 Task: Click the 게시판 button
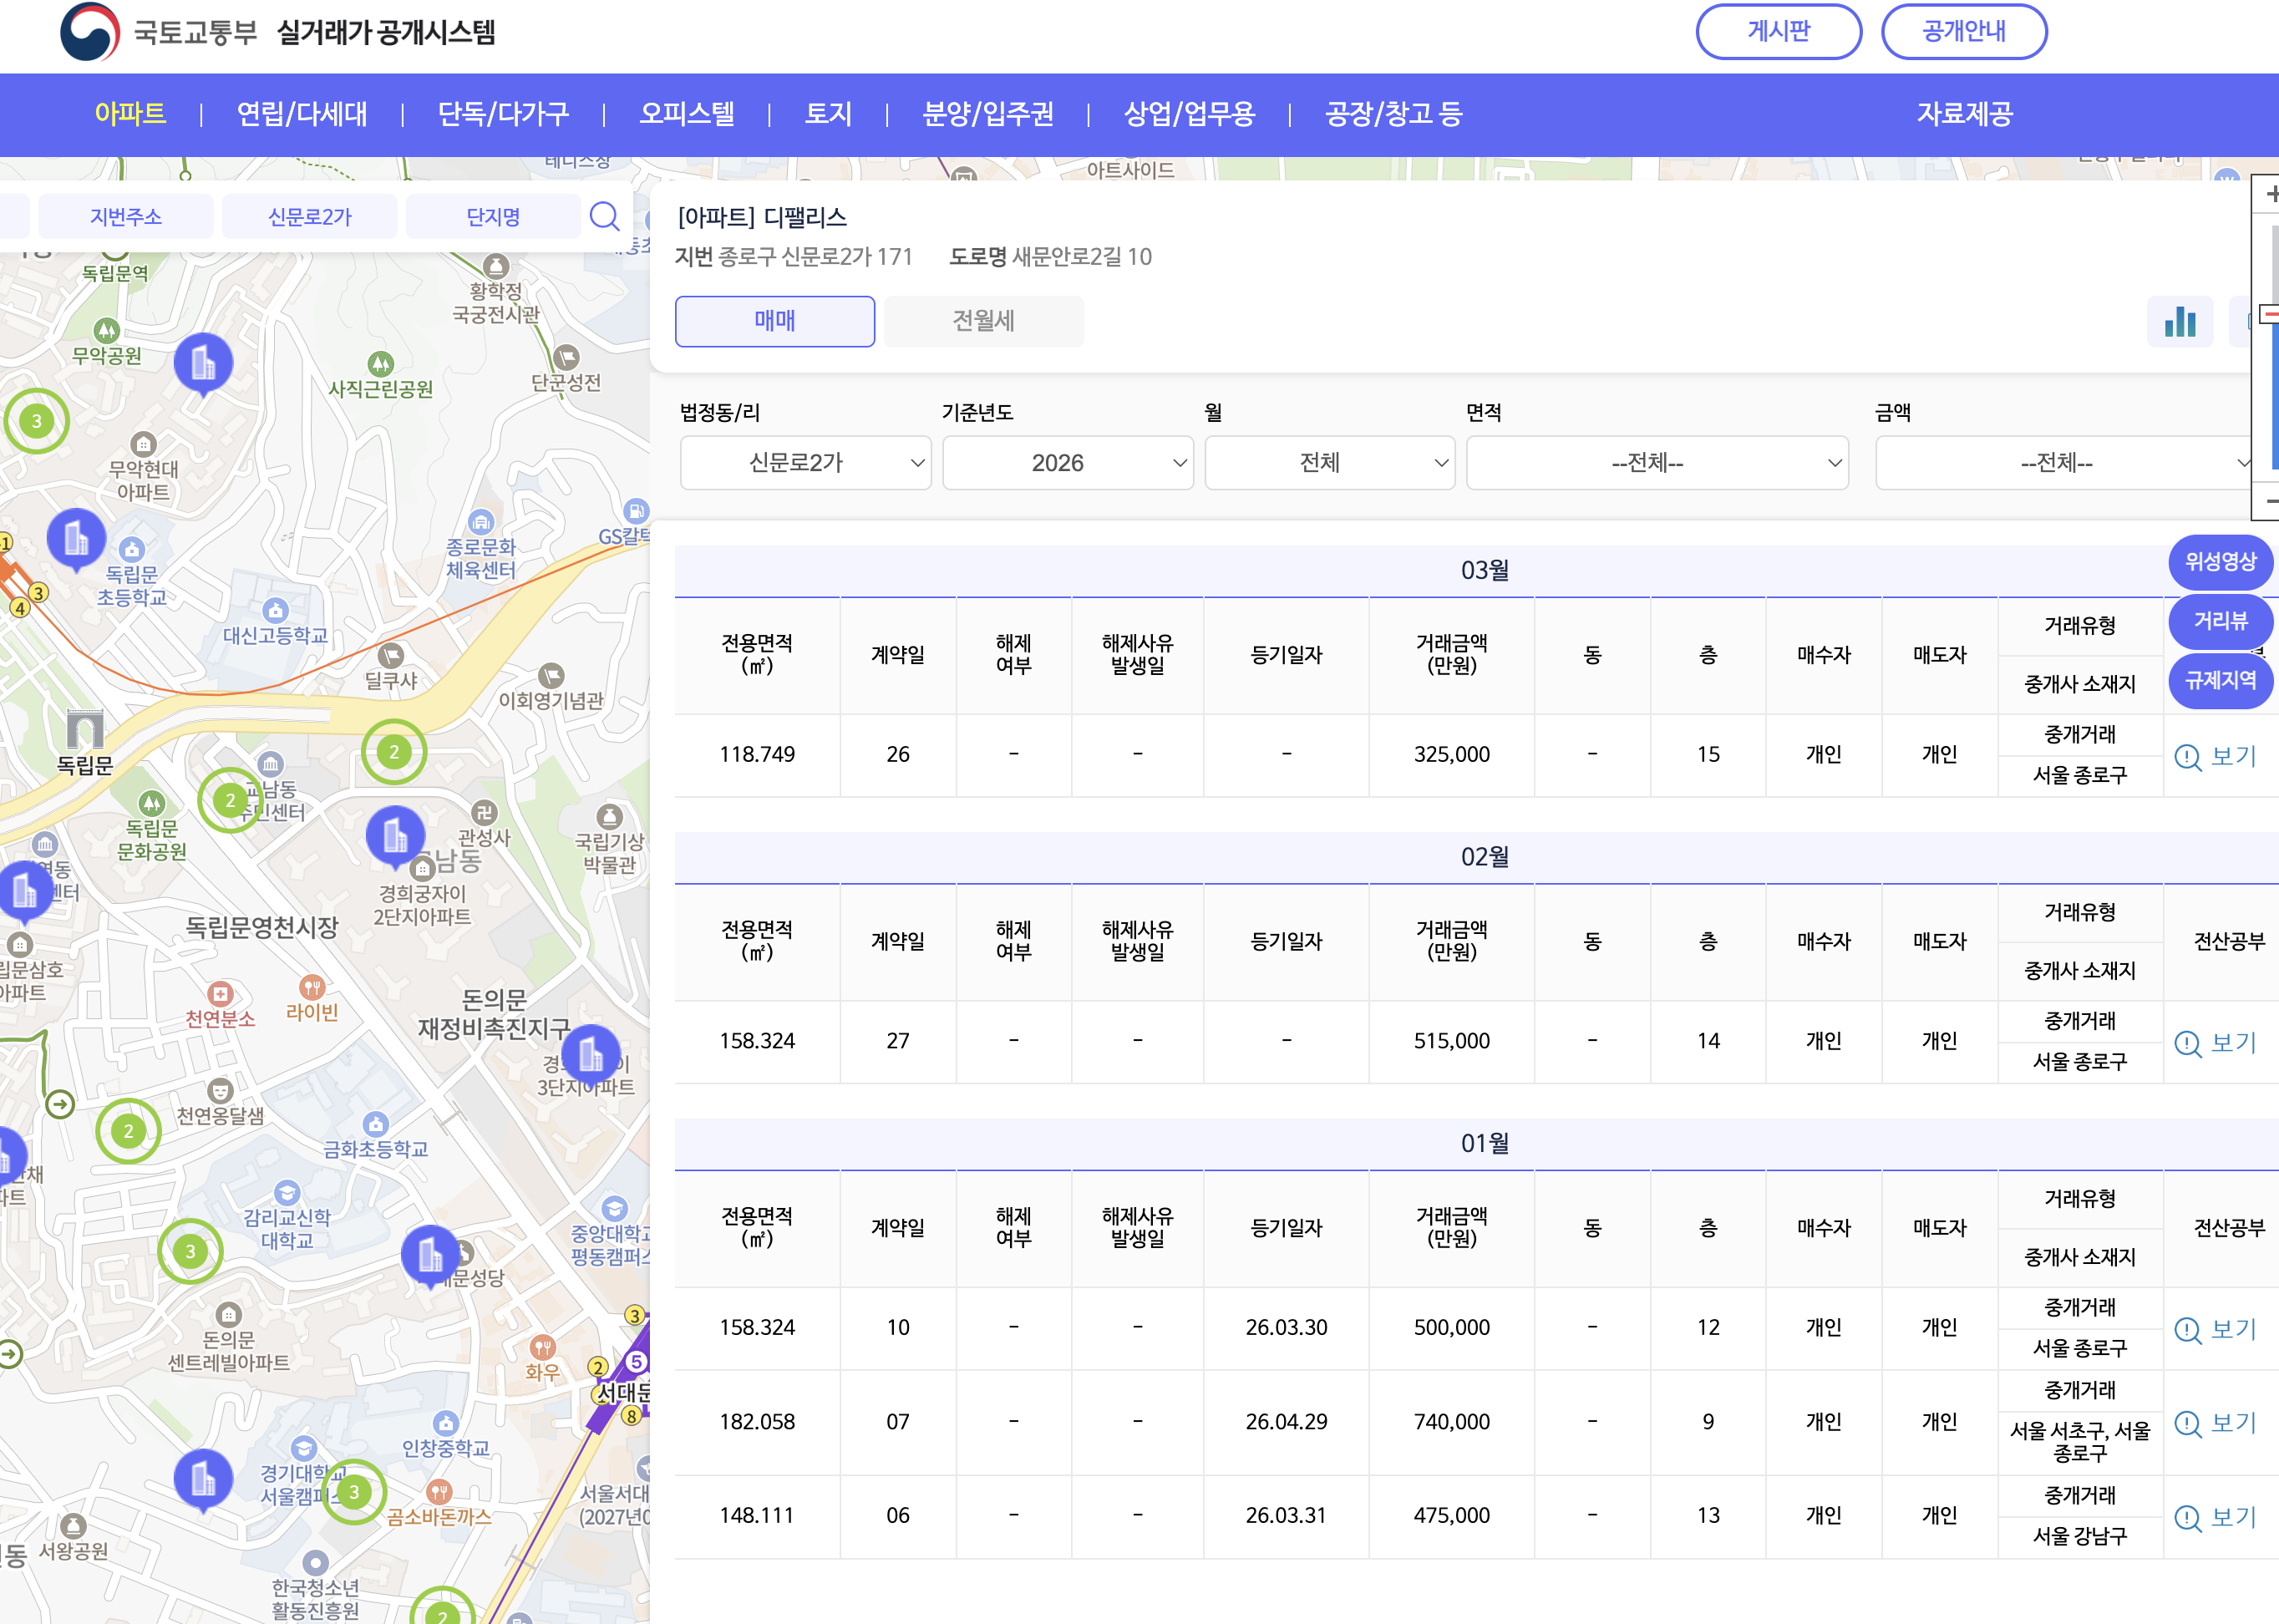pos(1779,31)
